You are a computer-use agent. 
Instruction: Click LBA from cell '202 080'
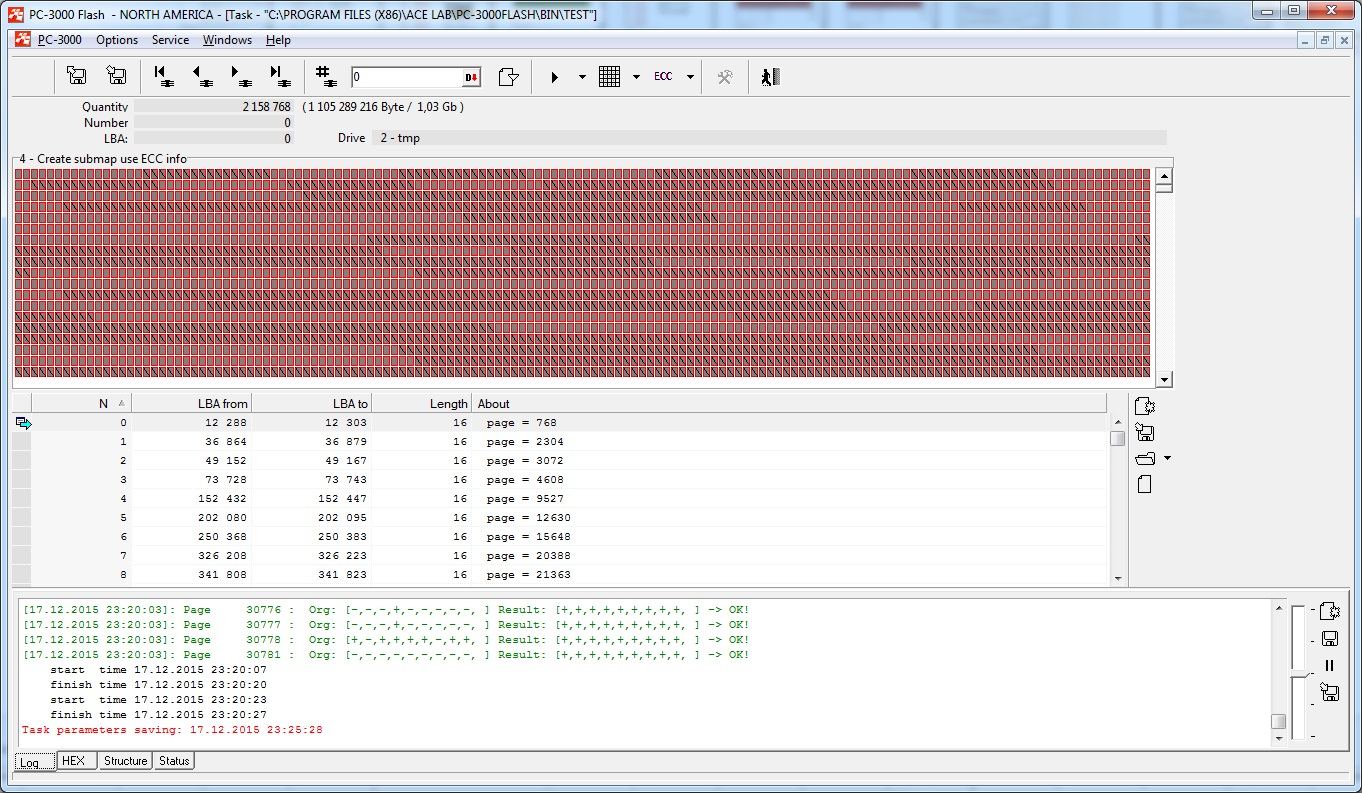191,518
